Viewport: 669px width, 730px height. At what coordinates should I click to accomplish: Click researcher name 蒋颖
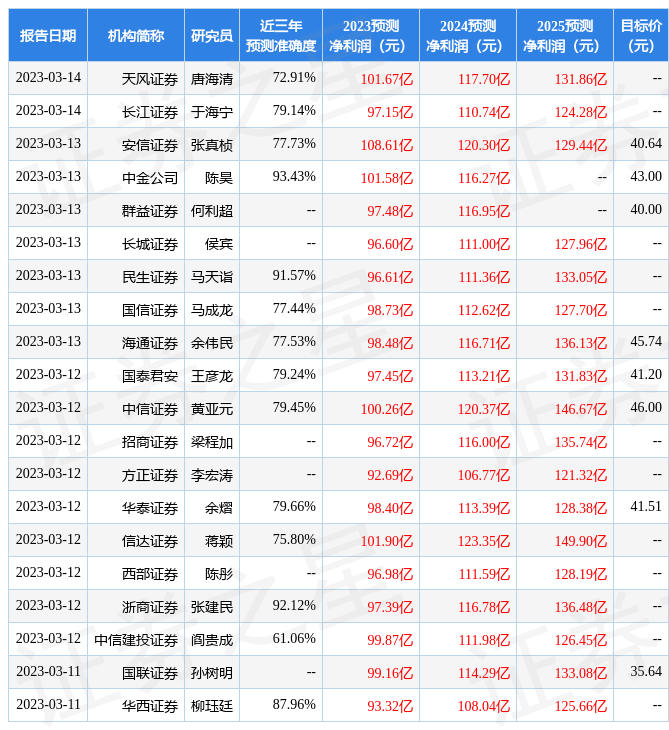(219, 541)
